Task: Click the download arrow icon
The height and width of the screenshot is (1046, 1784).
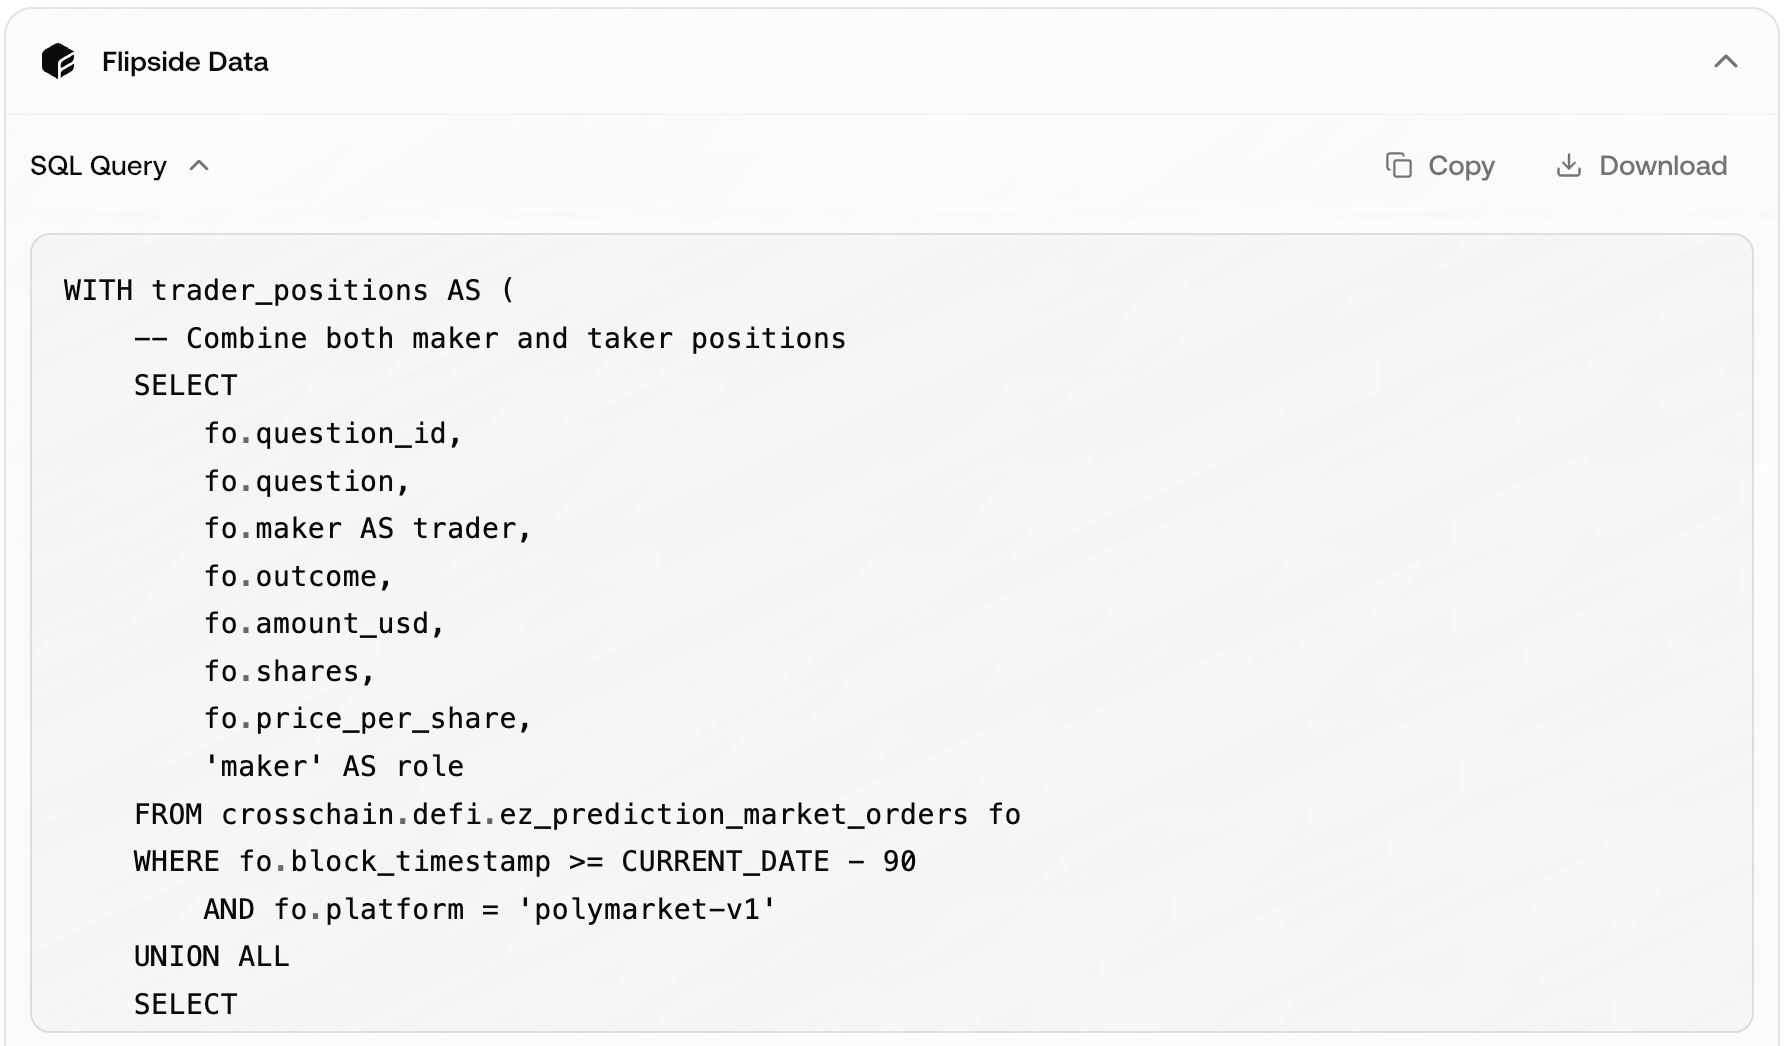Action: (1568, 165)
